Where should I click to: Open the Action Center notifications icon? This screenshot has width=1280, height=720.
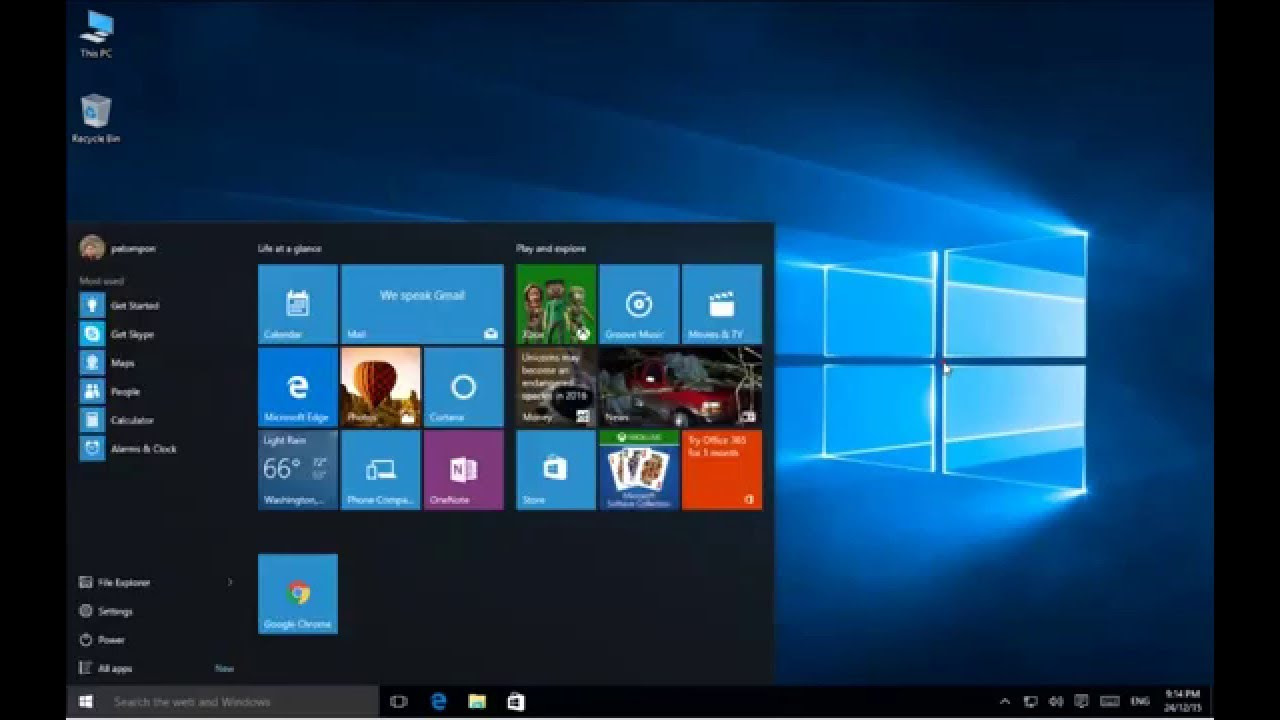click(1081, 702)
